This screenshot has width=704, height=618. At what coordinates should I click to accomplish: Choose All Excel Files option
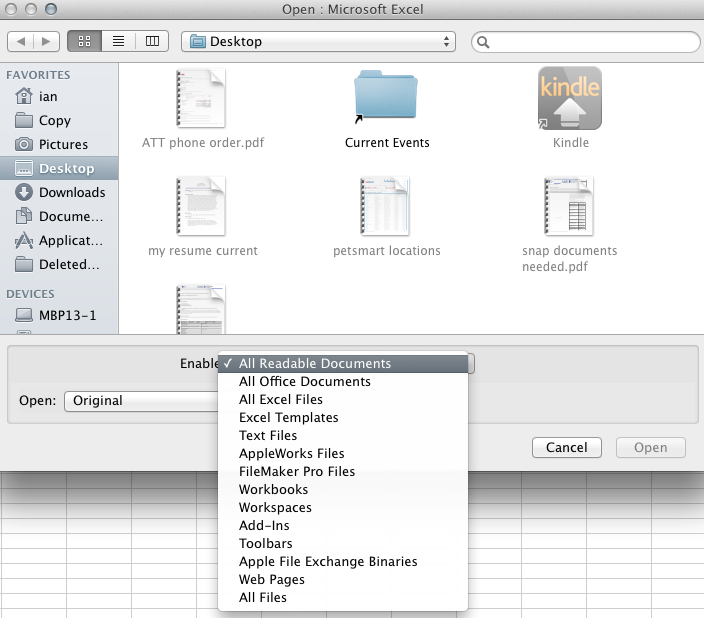click(343, 399)
